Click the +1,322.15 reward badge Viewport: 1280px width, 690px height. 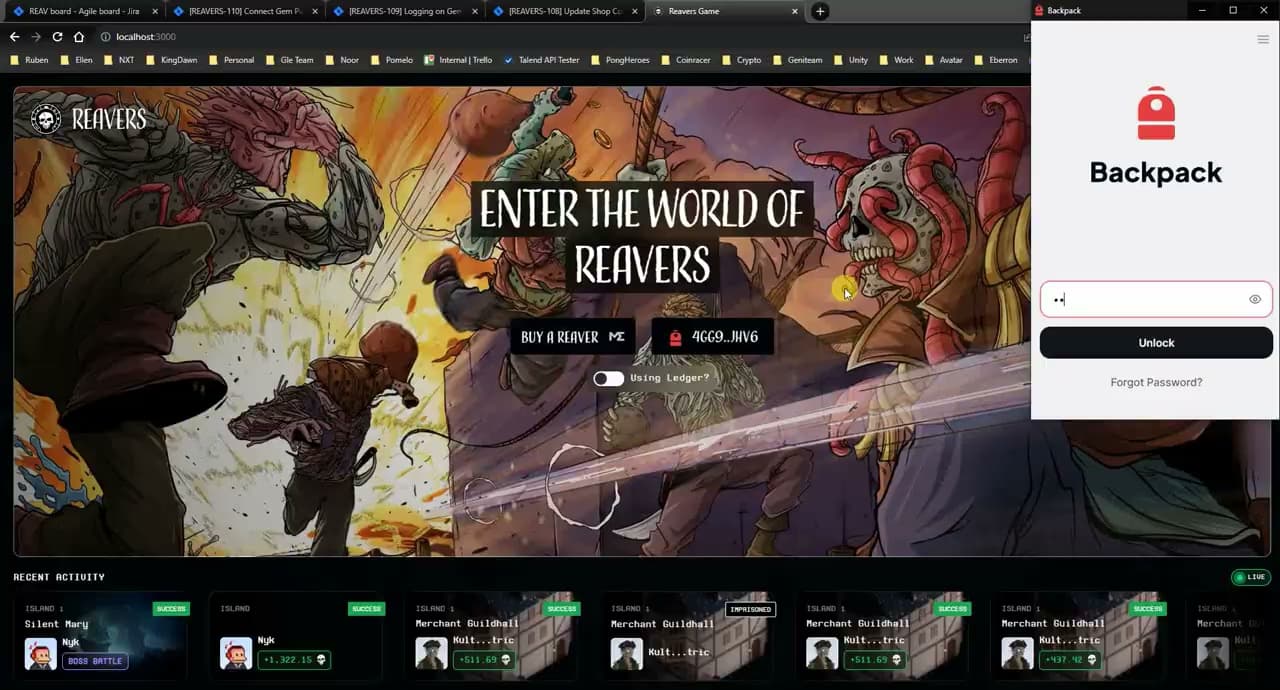[294, 660]
